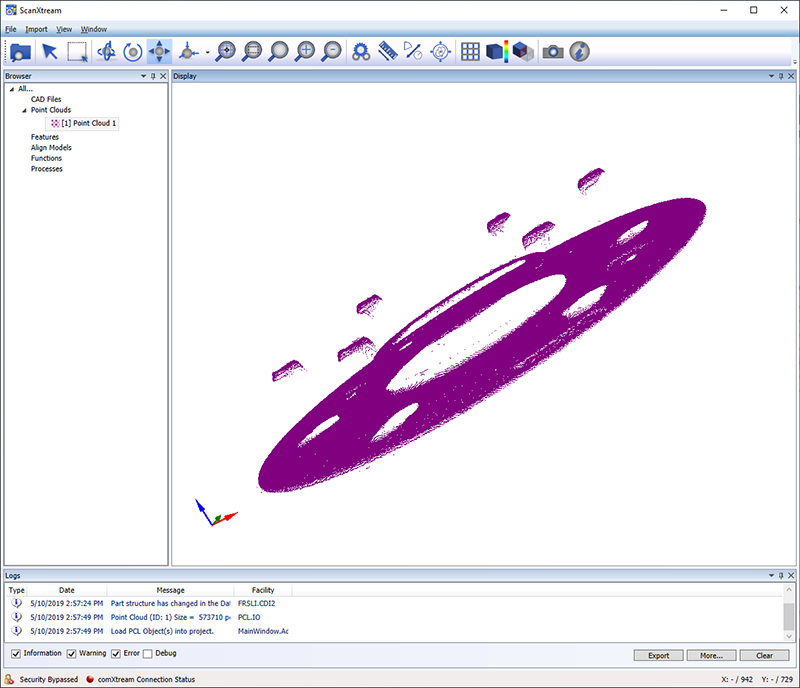The image size is (800, 688).
Task: Click the zoom out magnifier icon
Action: pyautogui.click(x=331, y=50)
